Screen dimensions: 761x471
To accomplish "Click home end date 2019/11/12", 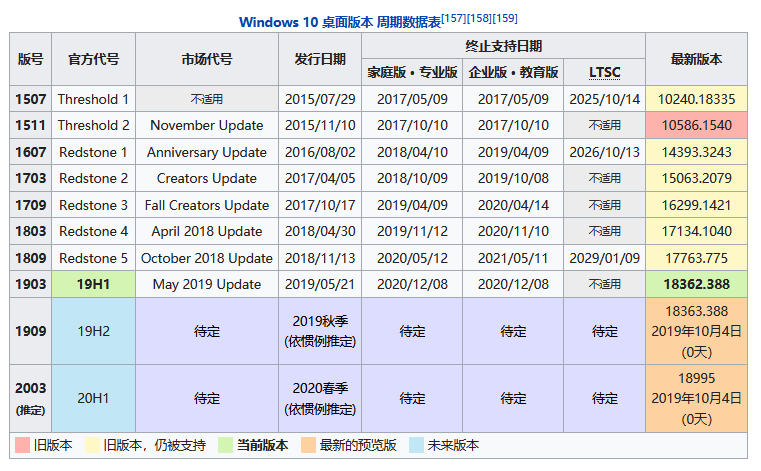I will click(412, 231).
